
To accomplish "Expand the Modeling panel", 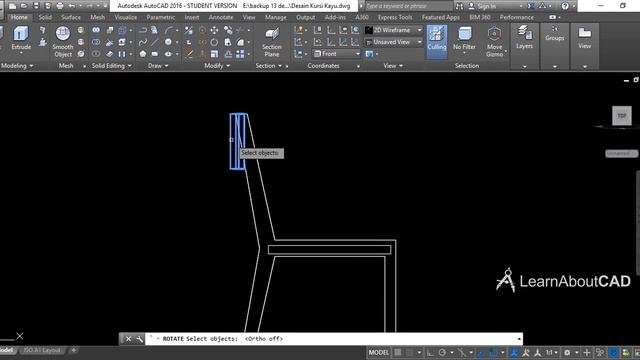I will [17, 66].
